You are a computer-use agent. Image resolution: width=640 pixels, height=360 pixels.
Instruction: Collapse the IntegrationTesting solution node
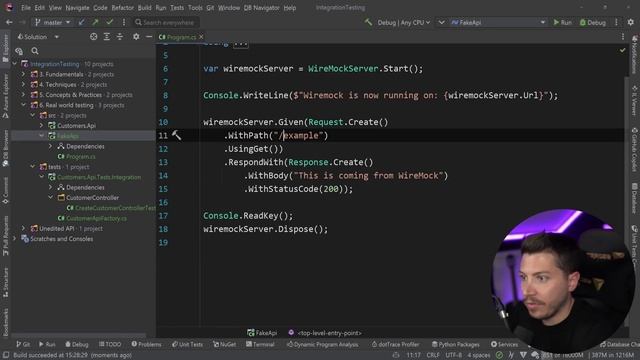[x=15, y=64]
